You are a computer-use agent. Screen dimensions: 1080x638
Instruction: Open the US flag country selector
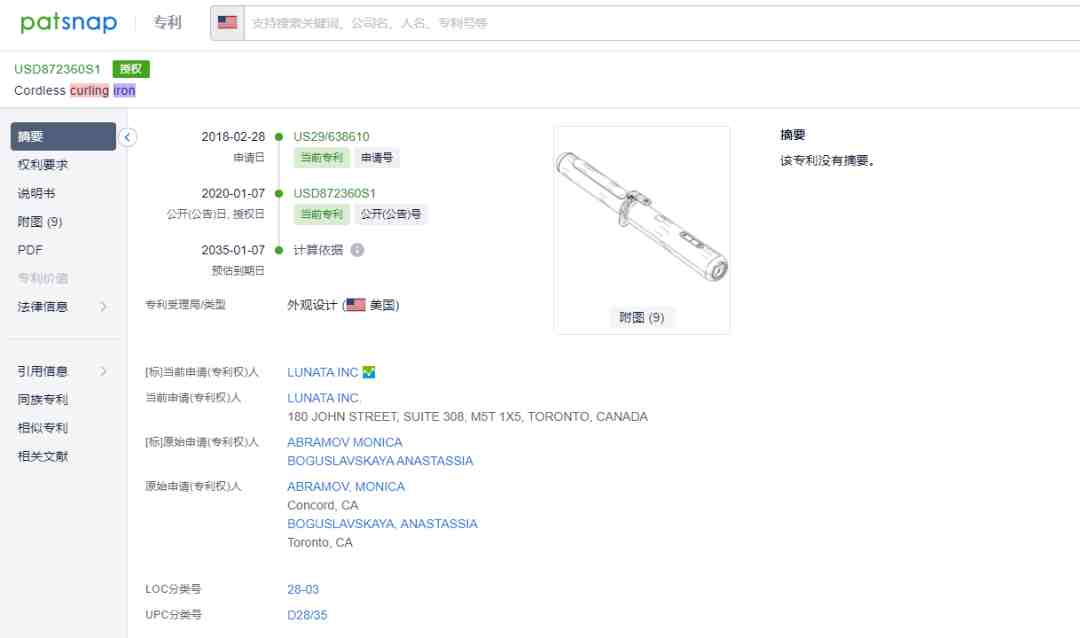pyautogui.click(x=227, y=23)
